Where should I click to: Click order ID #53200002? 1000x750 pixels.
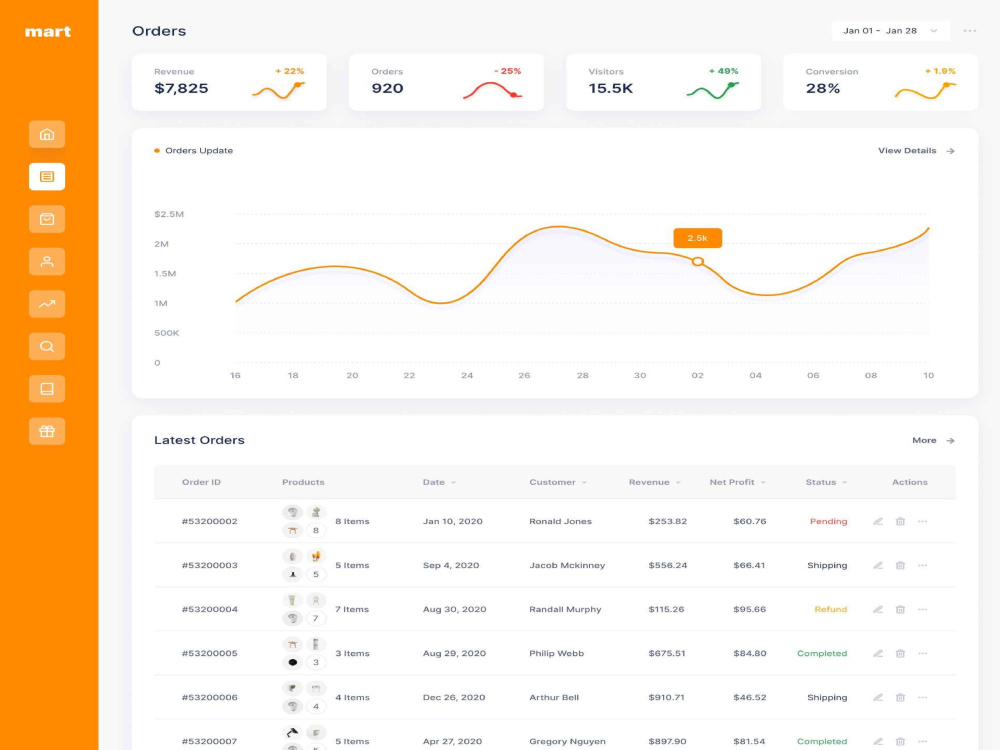(209, 521)
